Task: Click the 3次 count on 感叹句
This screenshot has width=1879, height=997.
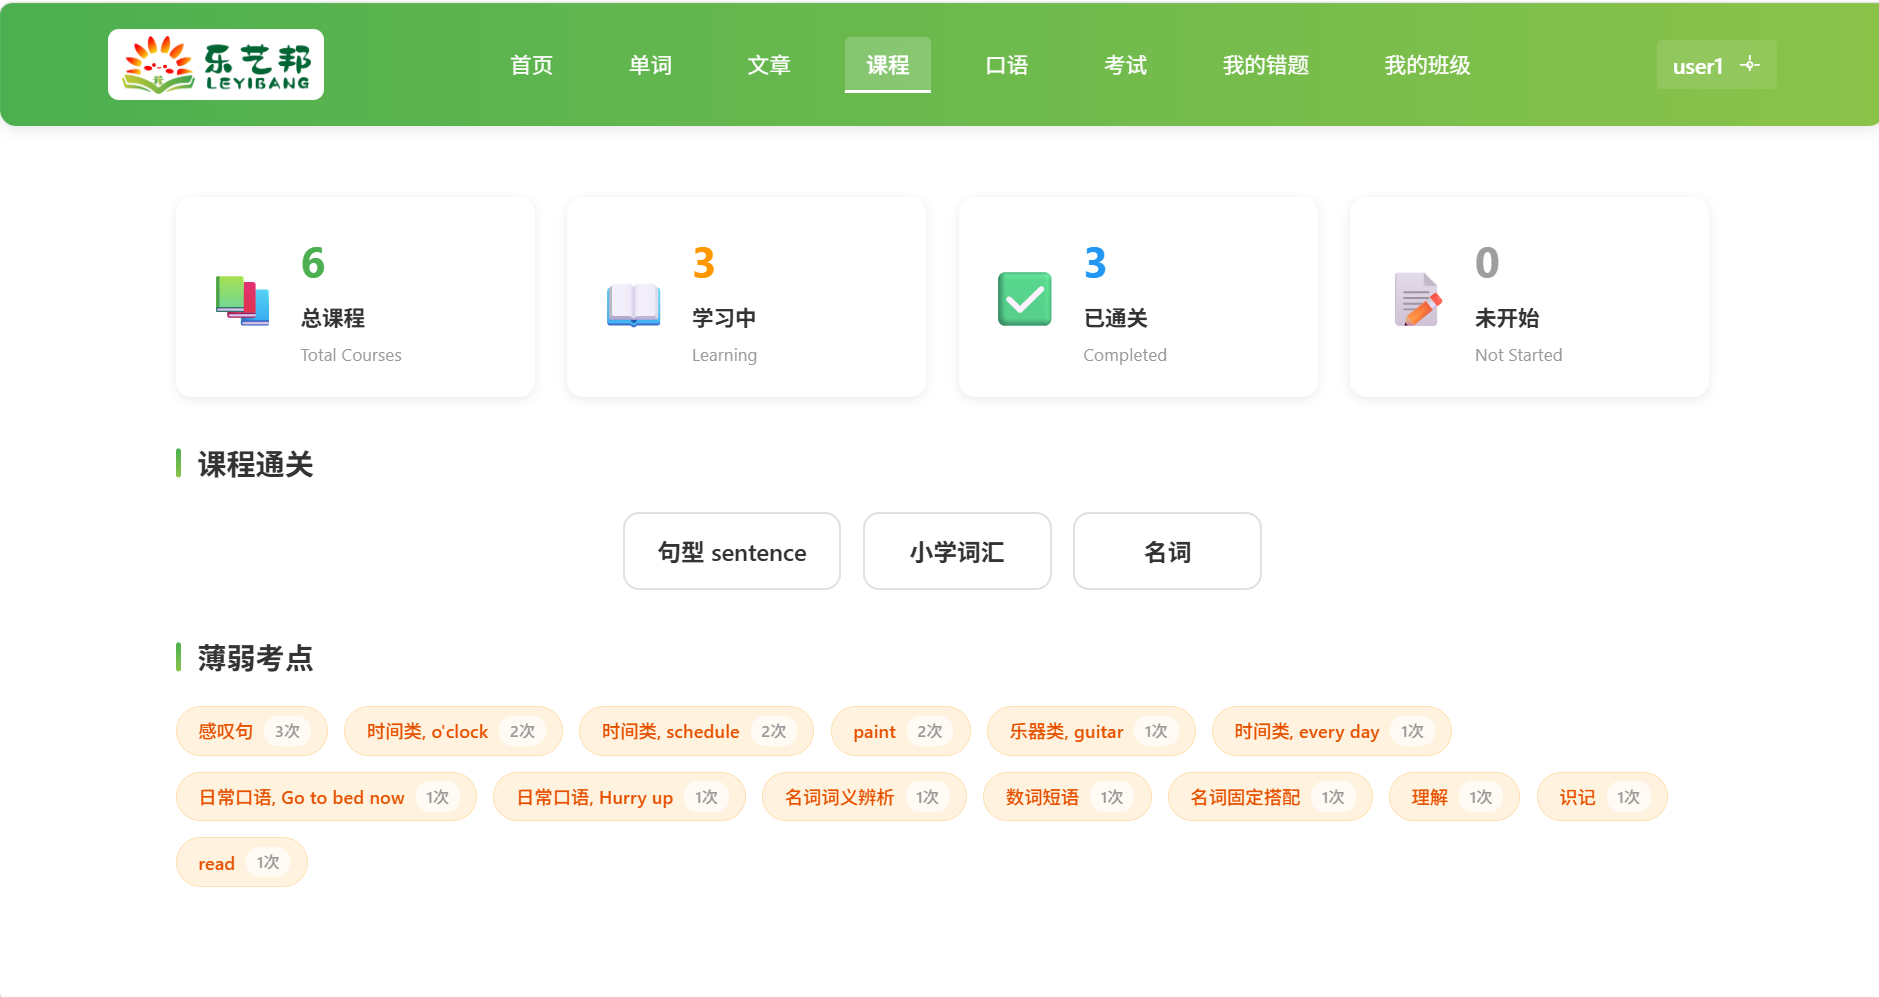Action: pyautogui.click(x=287, y=731)
